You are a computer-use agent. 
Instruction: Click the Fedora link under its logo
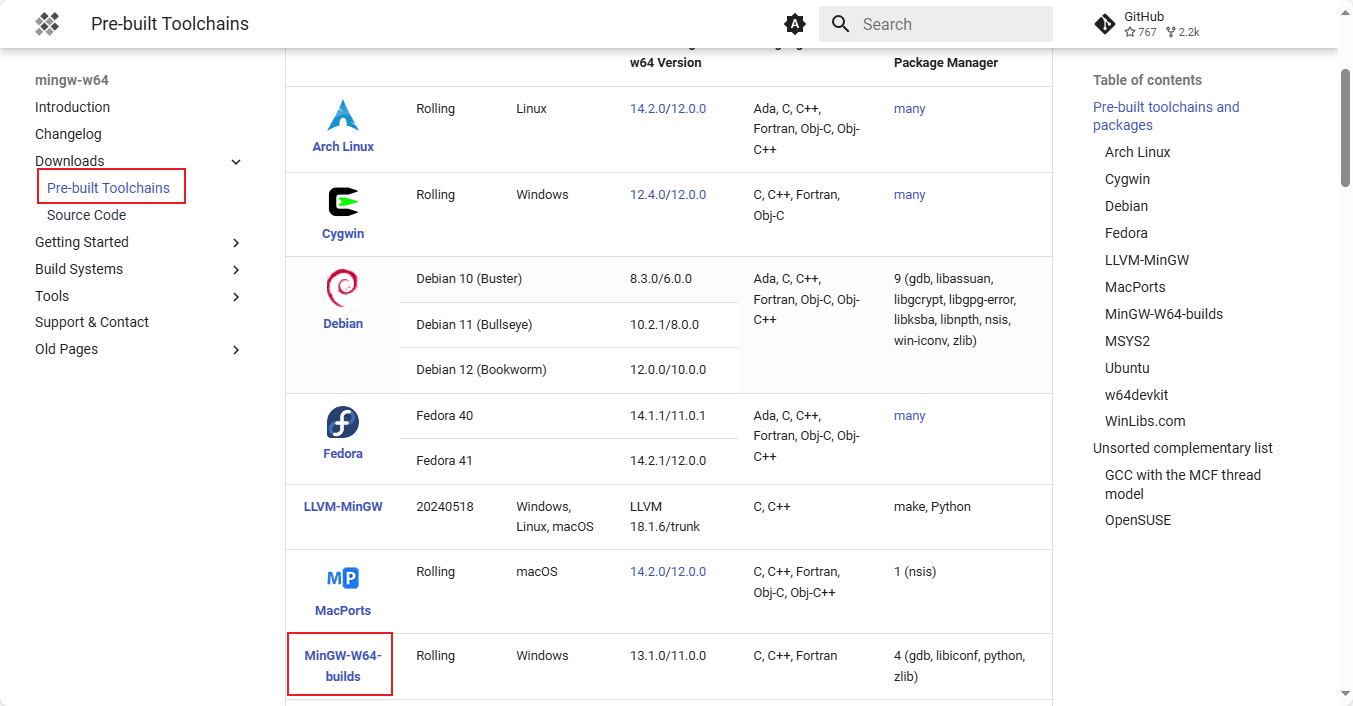tap(343, 454)
